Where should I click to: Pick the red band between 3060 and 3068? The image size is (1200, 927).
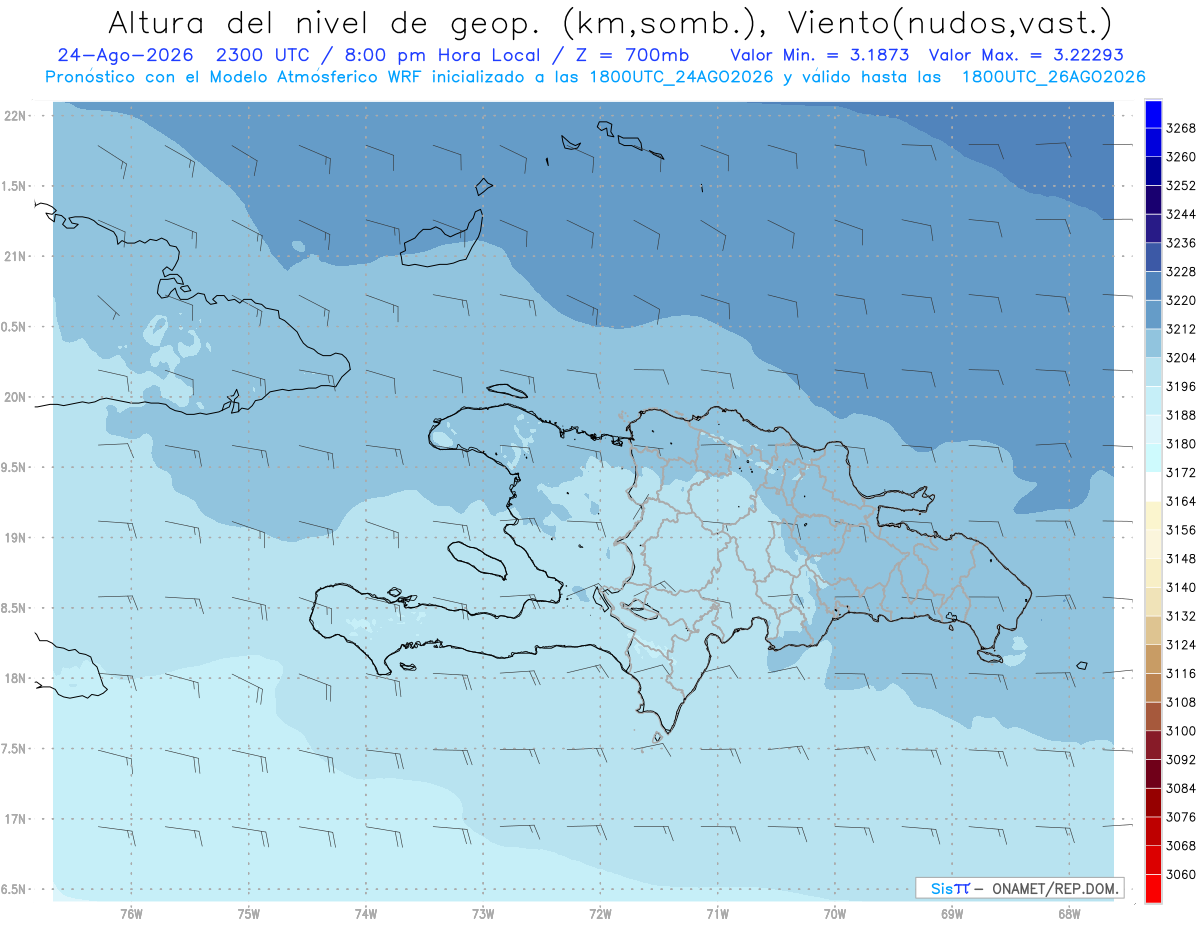coord(1153,860)
